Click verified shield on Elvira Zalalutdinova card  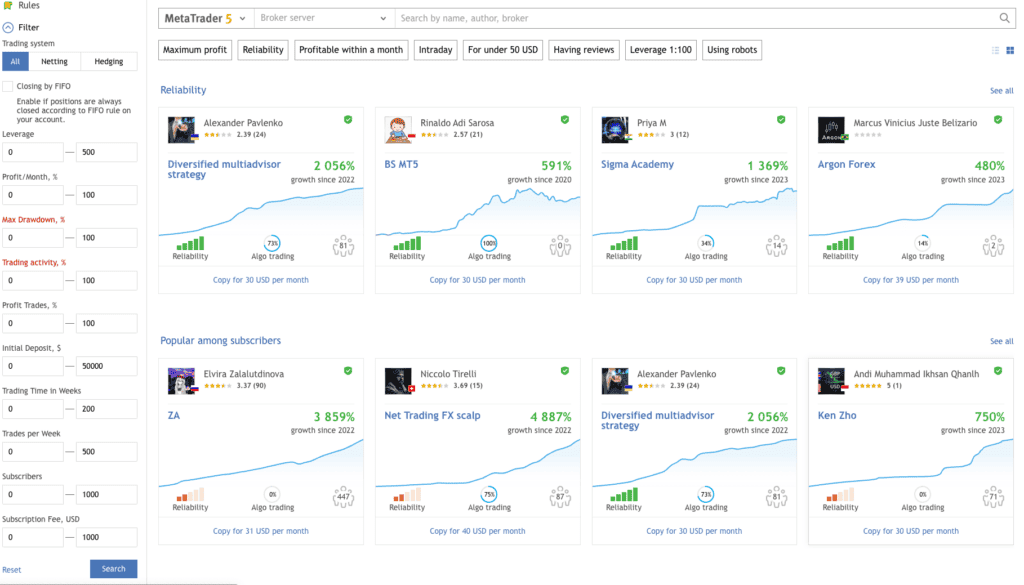348,371
